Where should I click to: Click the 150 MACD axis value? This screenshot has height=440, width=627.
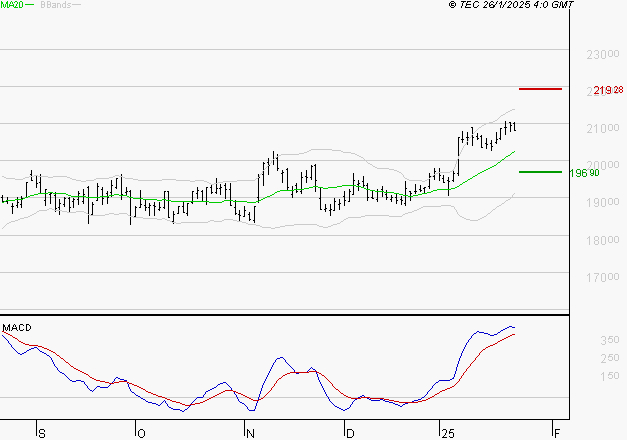(x=610, y=376)
